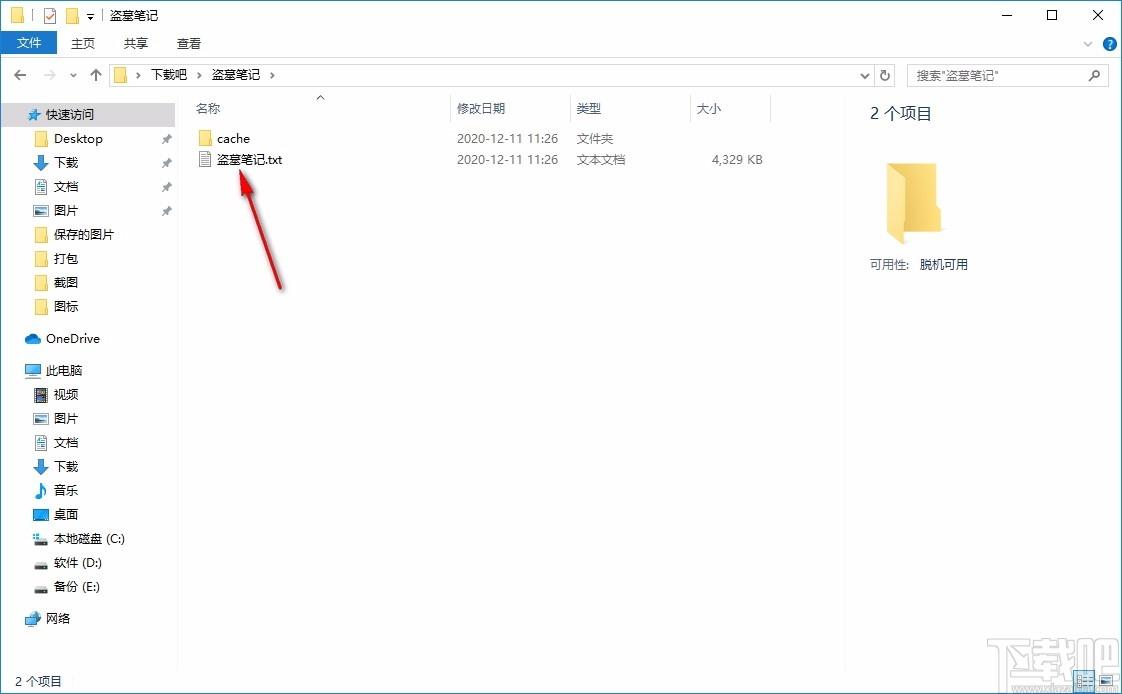Click the 4,329 KB size cell

point(737,160)
